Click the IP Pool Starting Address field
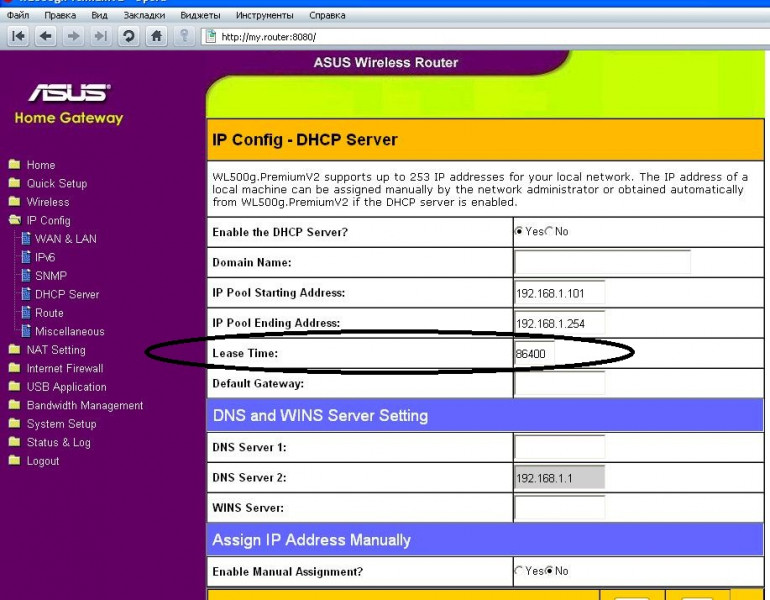This screenshot has width=770, height=600. (x=559, y=293)
